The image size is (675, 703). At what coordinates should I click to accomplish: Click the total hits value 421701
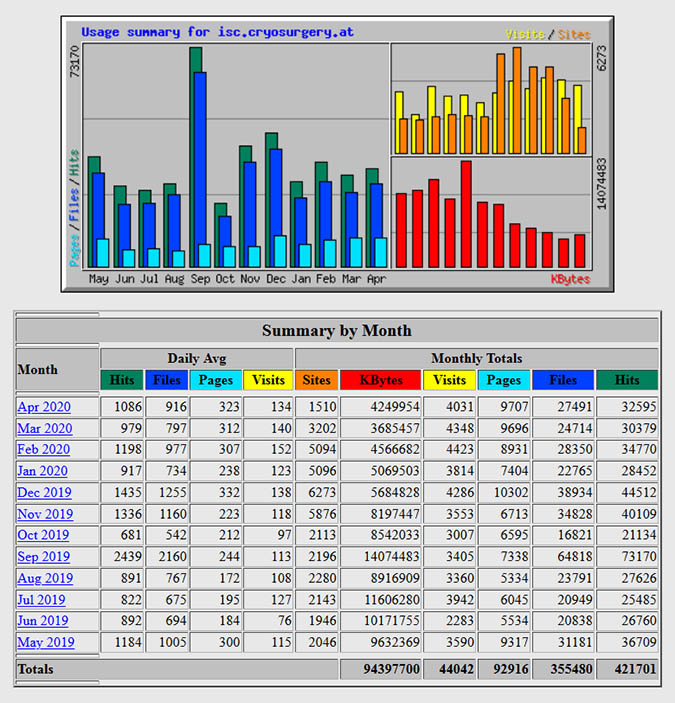pyautogui.click(x=627, y=669)
